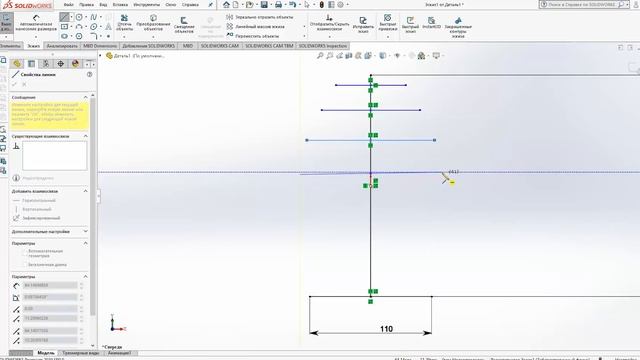Select the Sketch Text tool
The image size is (640, 360).
click(x=108, y=27)
